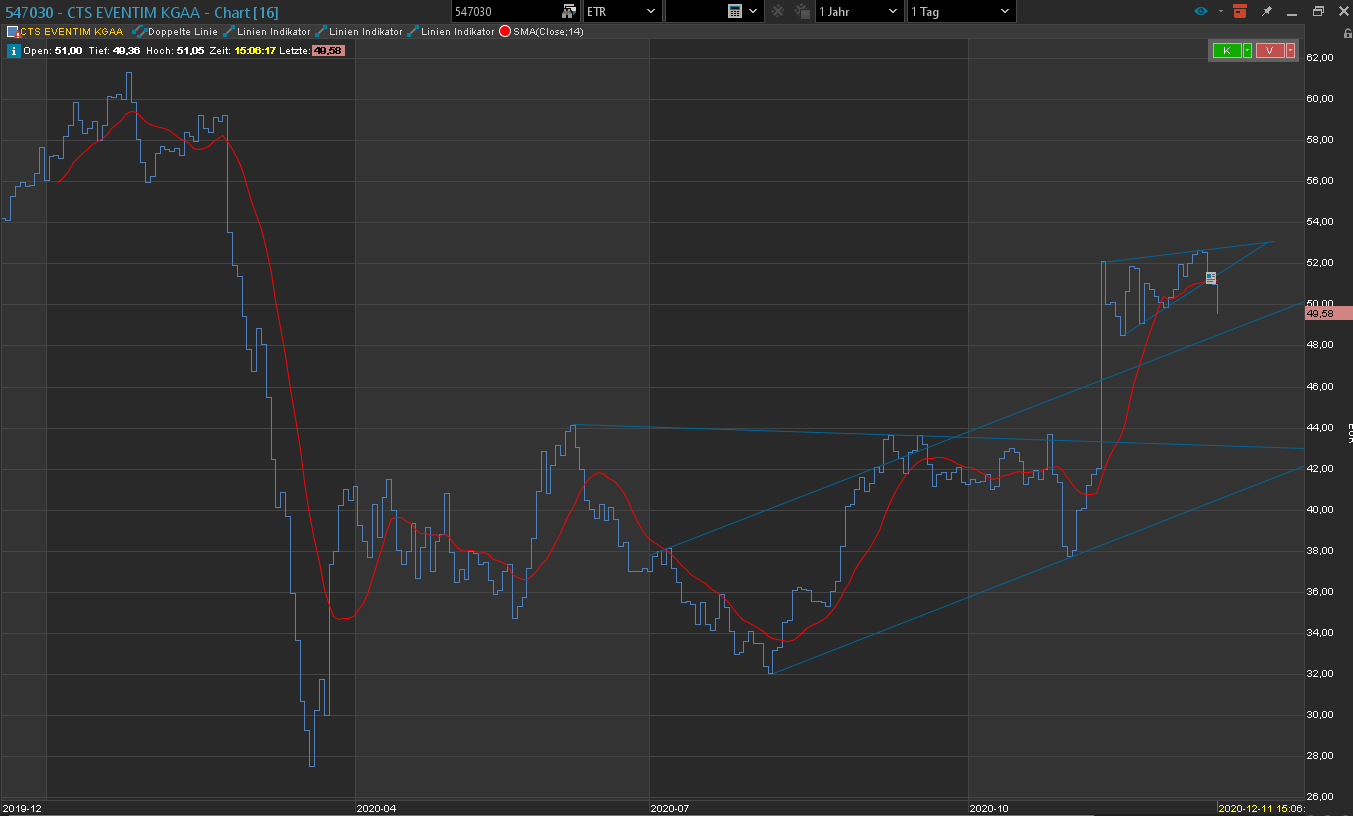Open the green K button dropdown arrow
This screenshot has width=1353, height=816.
1247,51
